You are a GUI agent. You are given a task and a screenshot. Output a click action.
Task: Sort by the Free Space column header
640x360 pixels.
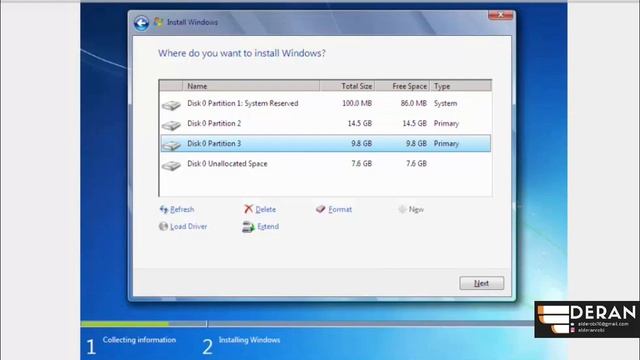(402, 86)
